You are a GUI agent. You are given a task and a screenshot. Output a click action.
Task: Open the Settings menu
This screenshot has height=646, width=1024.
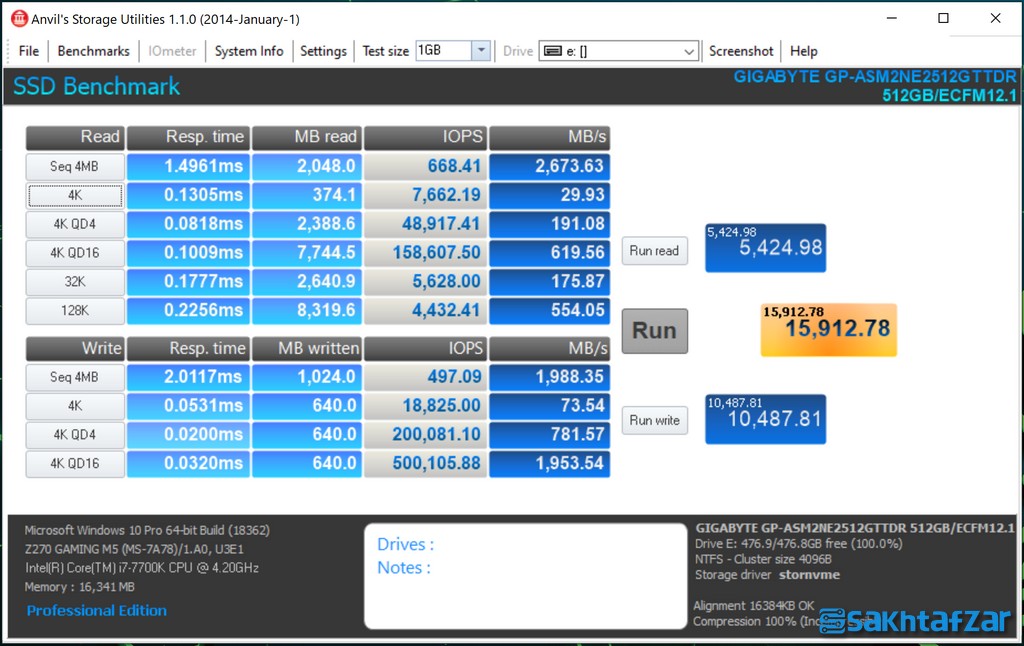(x=323, y=51)
